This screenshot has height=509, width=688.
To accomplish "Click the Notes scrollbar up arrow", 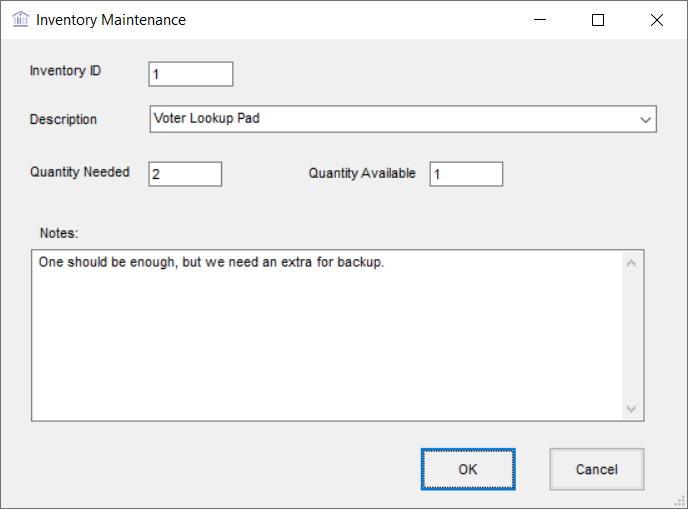I will click(x=631, y=263).
